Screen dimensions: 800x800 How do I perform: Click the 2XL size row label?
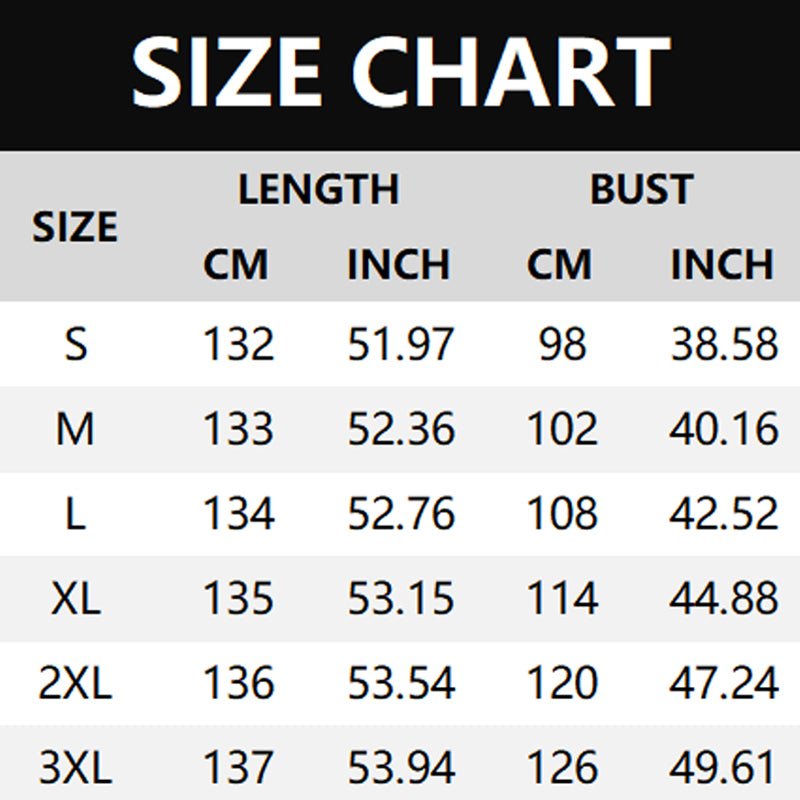click(76, 684)
